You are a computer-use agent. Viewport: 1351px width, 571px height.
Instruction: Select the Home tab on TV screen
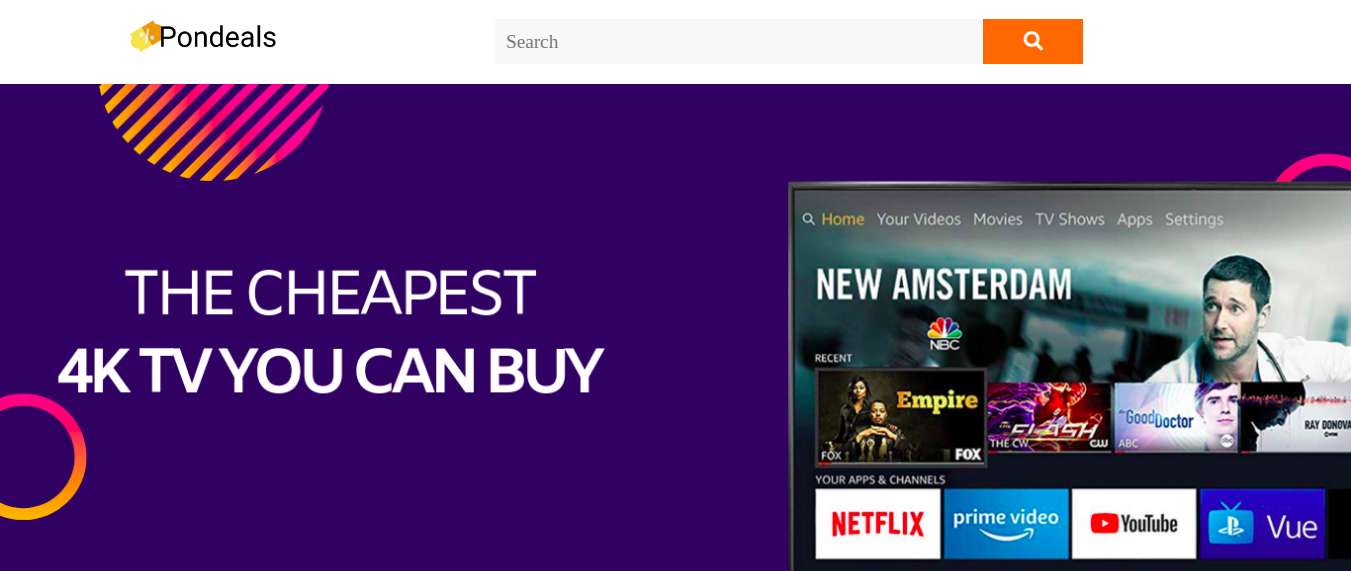point(843,219)
